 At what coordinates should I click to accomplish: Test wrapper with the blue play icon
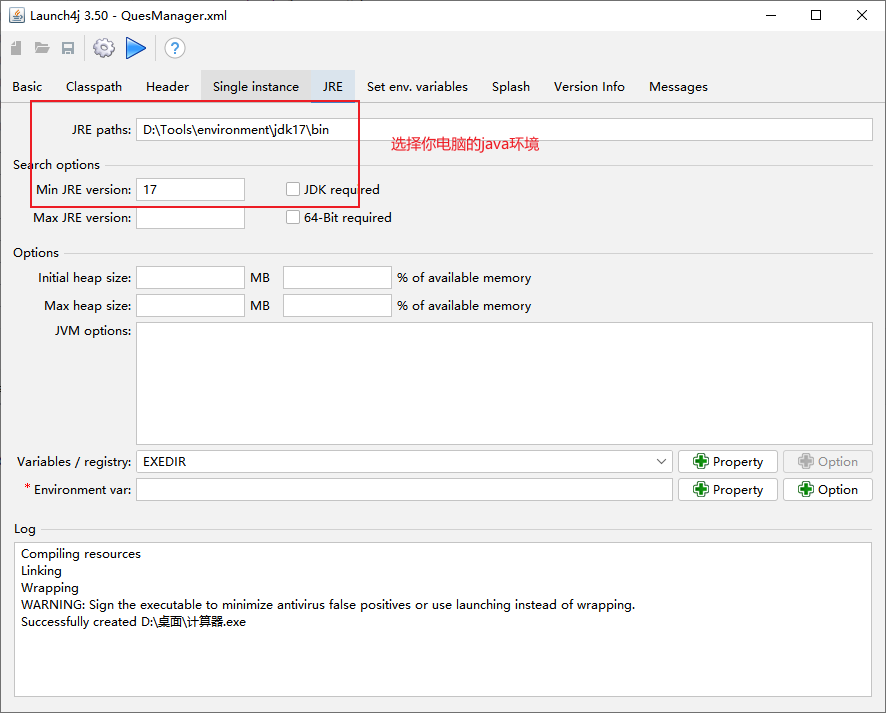[x=136, y=48]
